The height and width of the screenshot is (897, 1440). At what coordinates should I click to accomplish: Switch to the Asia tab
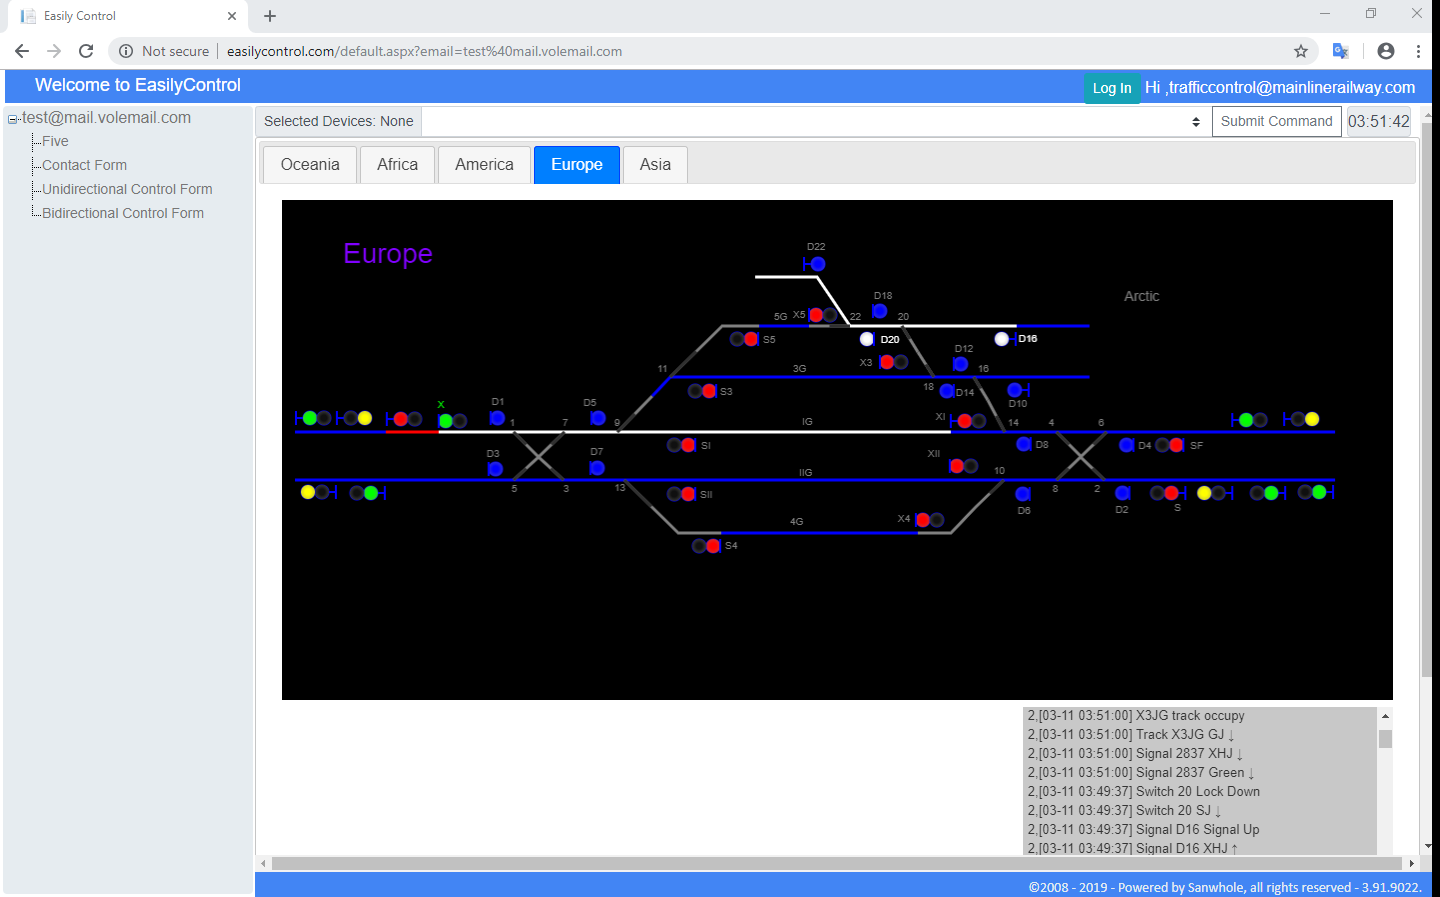(655, 165)
